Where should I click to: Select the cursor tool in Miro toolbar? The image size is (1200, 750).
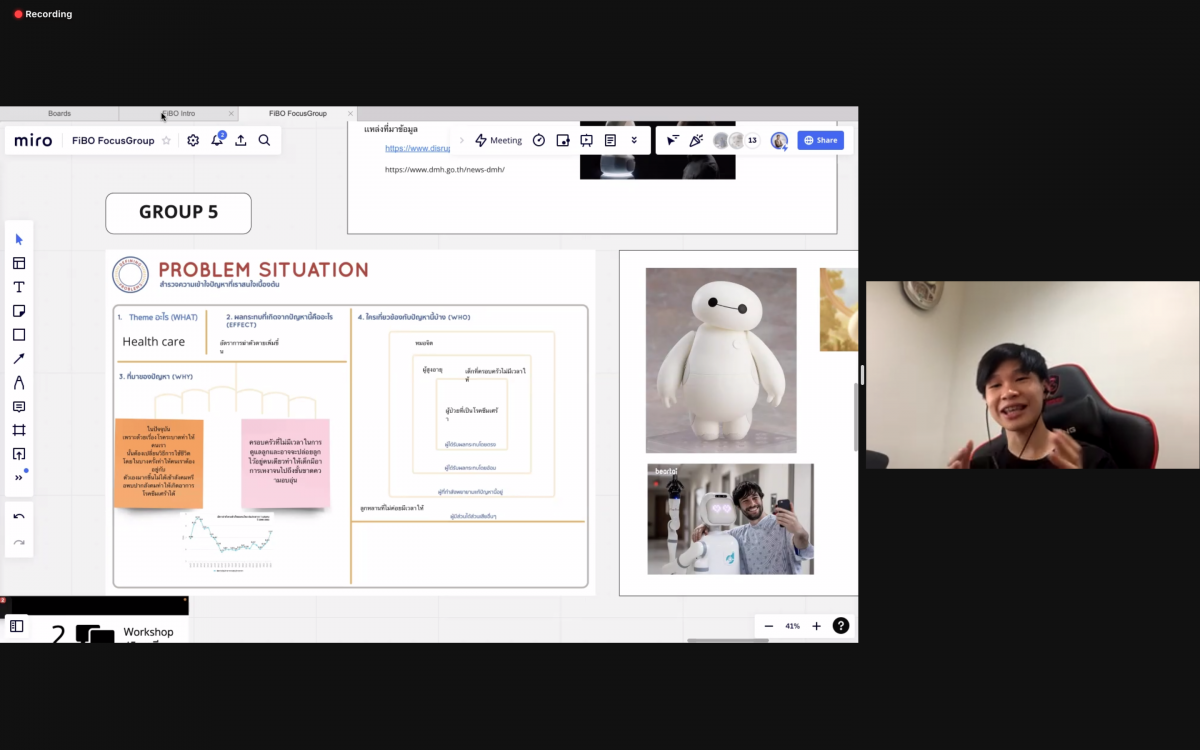[18, 239]
